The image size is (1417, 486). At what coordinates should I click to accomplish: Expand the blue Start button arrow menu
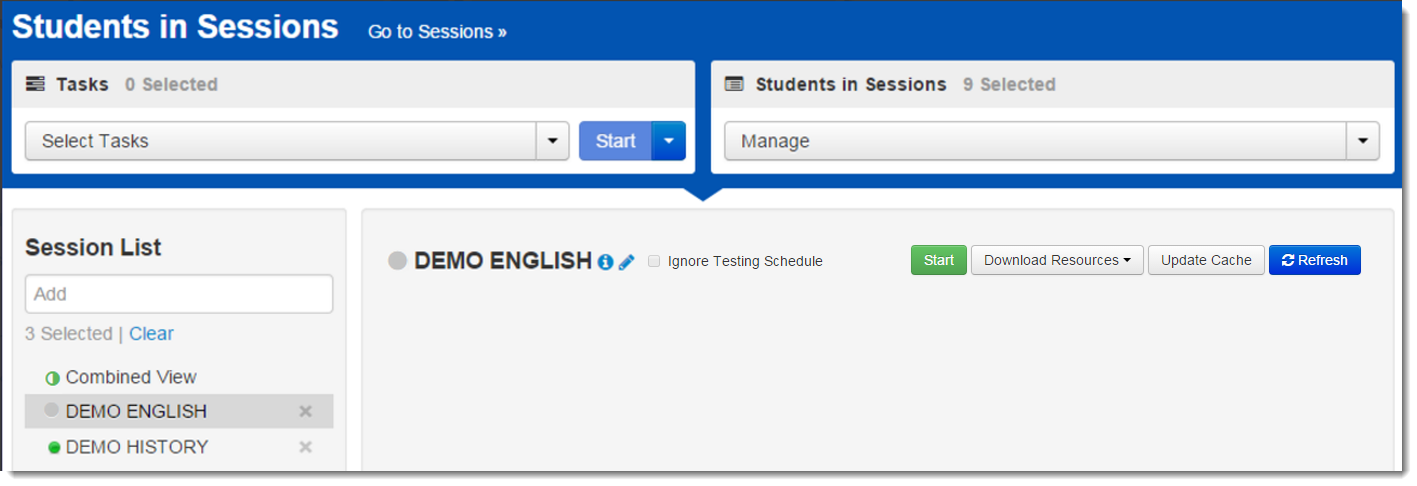669,141
